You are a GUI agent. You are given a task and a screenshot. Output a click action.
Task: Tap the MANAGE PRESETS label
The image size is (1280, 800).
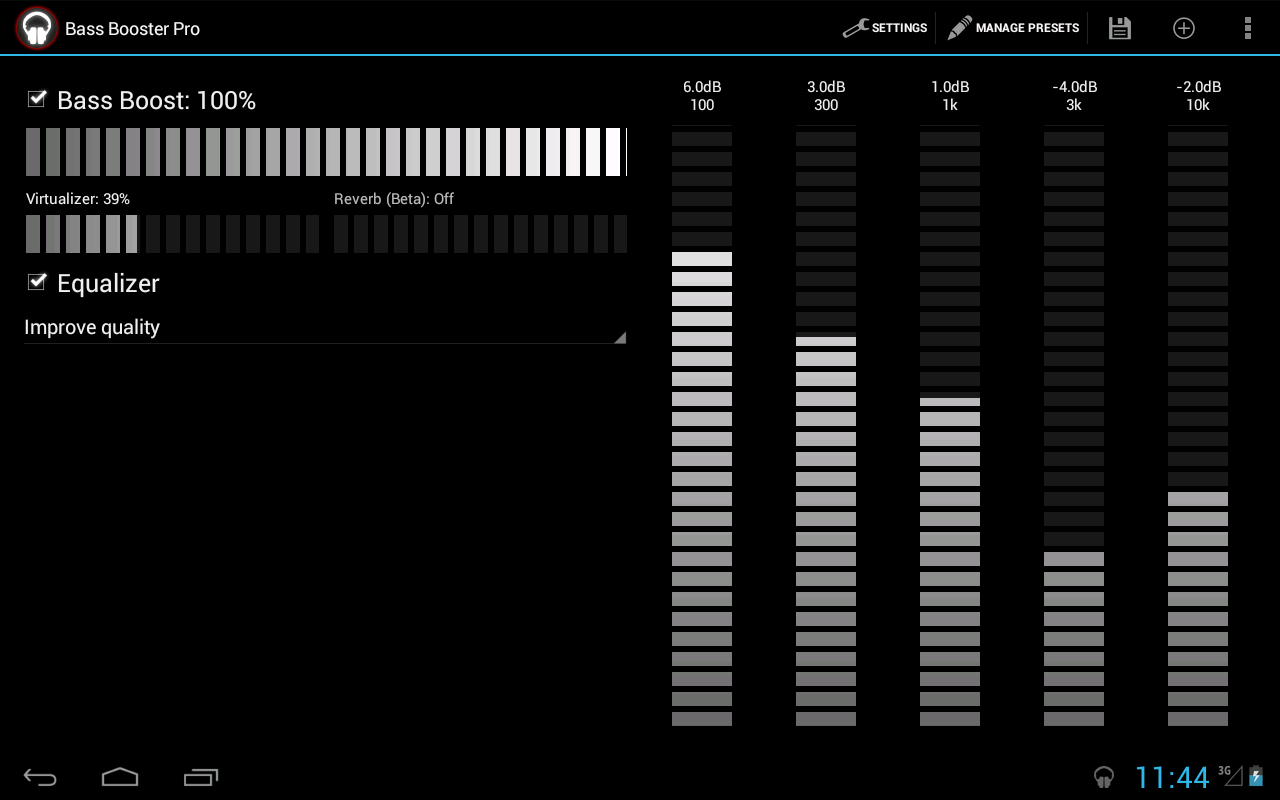click(1028, 28)
